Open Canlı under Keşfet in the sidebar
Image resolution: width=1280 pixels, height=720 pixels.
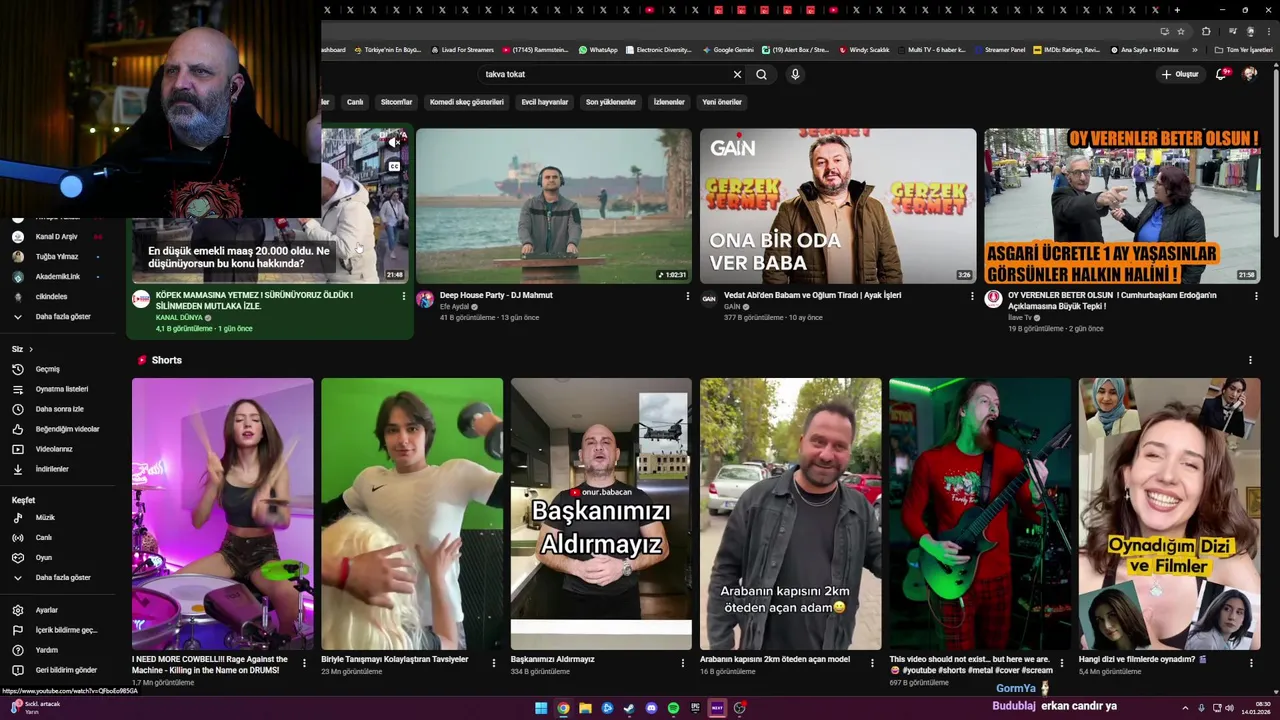click(x=58, y=538)
